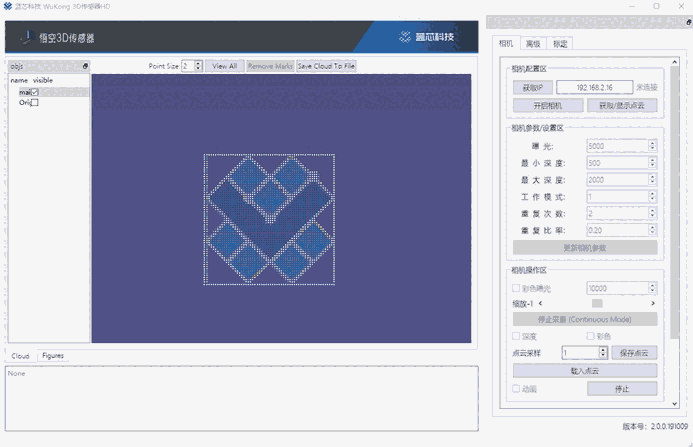Switch to the 标定 tab
693x447 pixels.
[x=560, y=44]
